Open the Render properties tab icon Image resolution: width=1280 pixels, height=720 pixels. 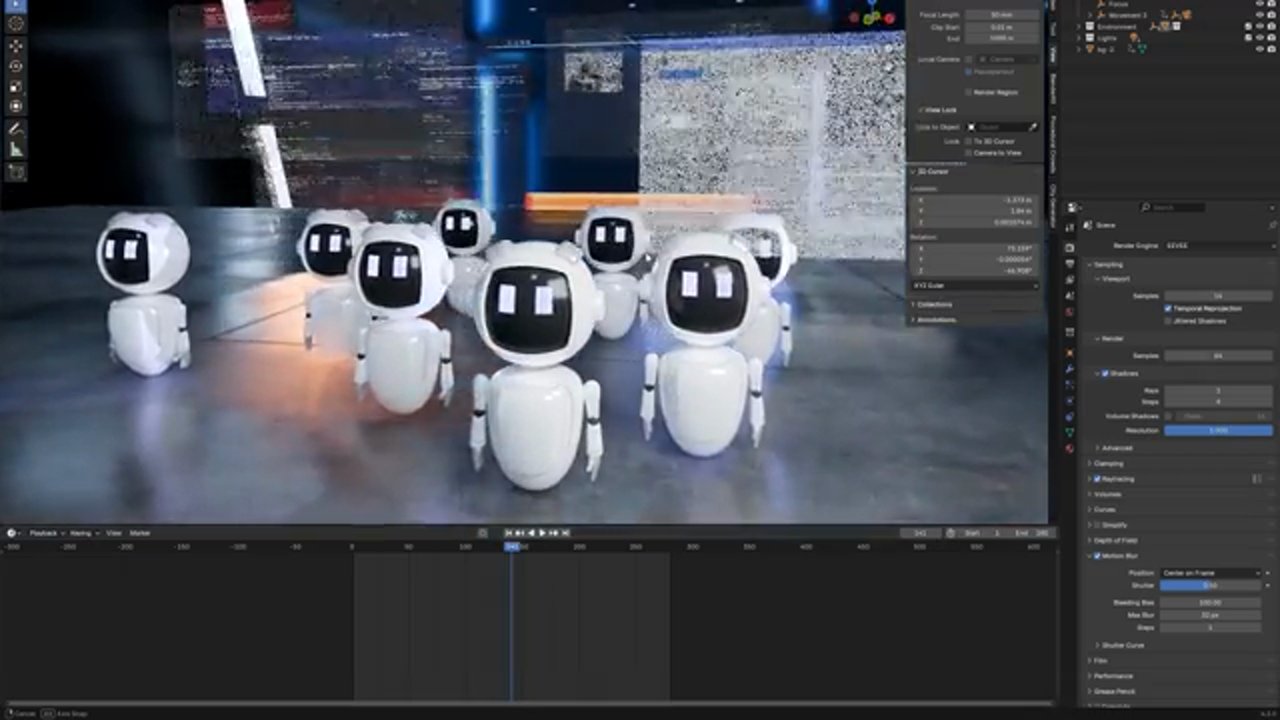(x=1070, y=247)
